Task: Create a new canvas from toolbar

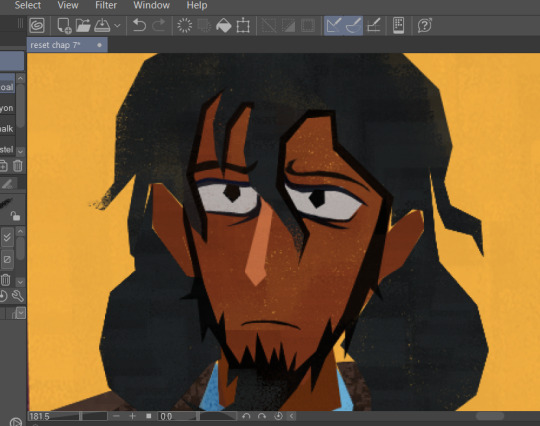Action: (x=64, y=25)
